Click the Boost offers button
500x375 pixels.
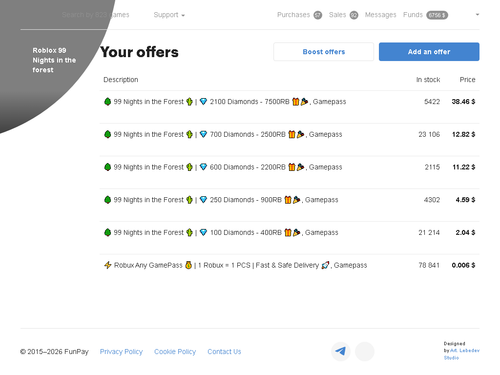(x=323, y=52)
